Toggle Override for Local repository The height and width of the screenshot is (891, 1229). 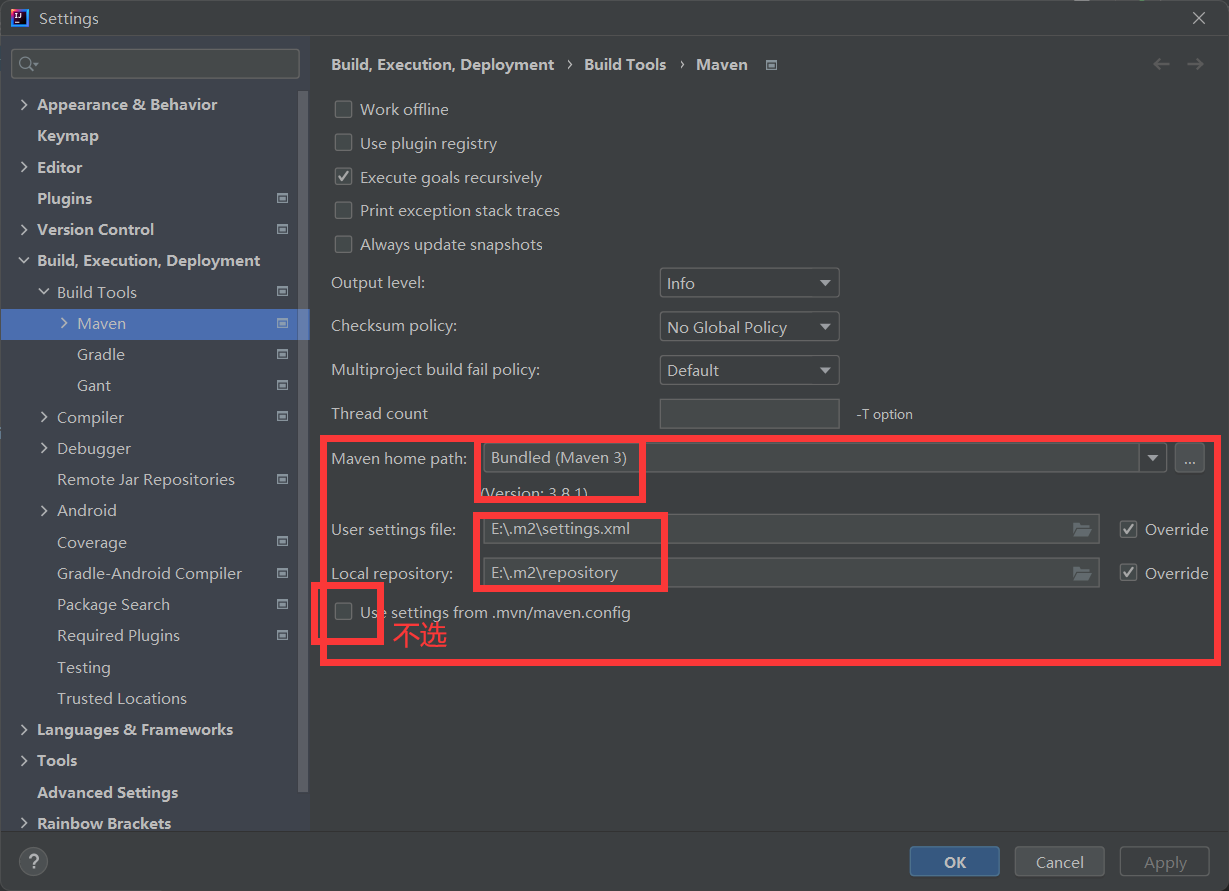[1129, 573]
